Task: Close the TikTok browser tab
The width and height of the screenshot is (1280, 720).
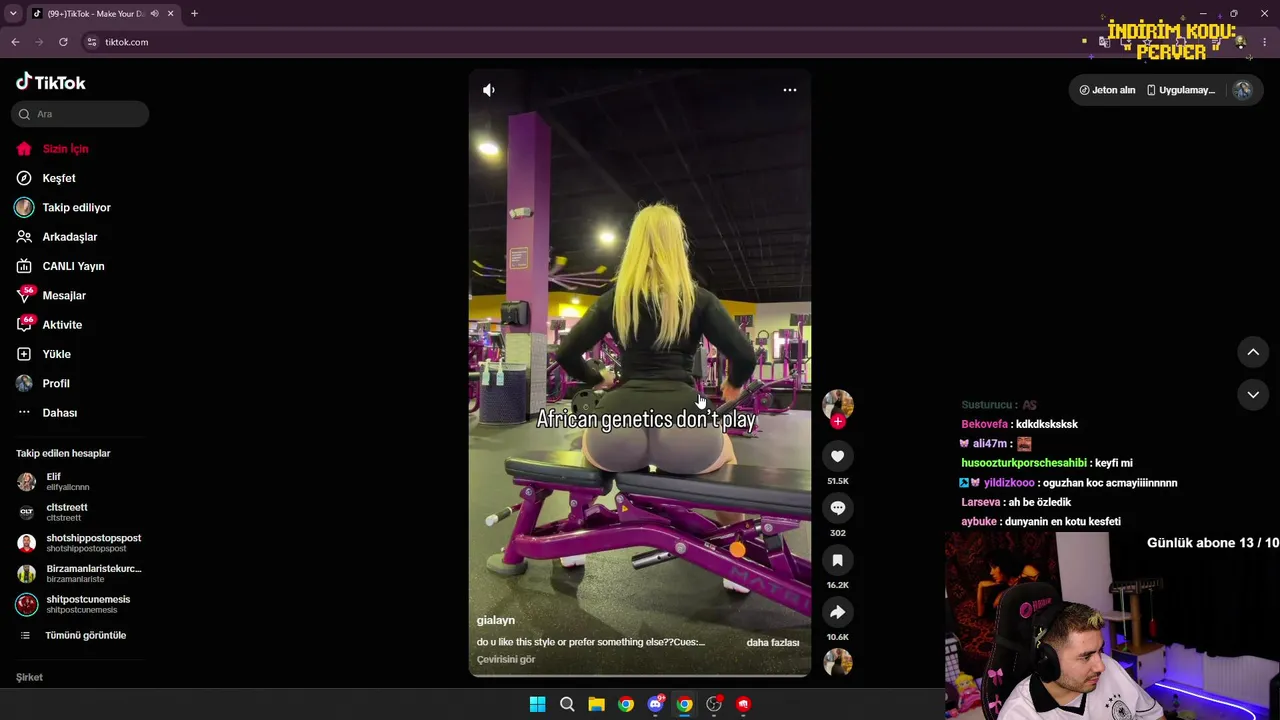Action: [x=170, y=14]
